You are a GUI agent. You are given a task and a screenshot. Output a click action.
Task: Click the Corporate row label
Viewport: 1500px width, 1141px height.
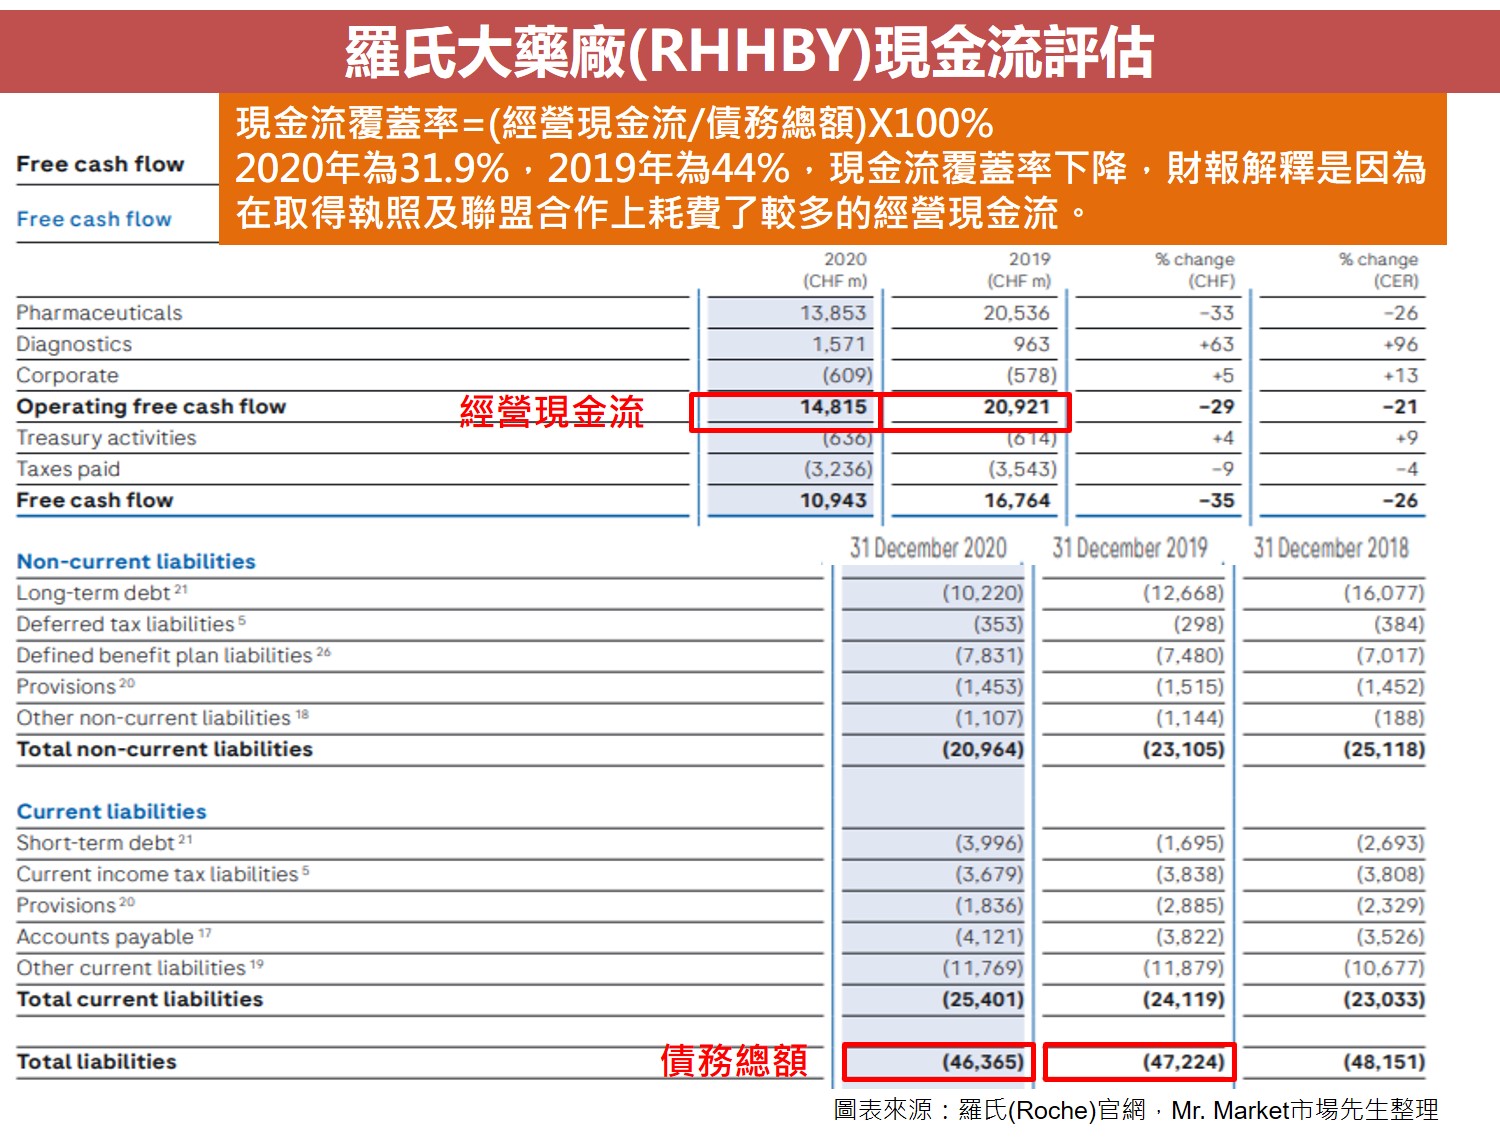(67, 375)
